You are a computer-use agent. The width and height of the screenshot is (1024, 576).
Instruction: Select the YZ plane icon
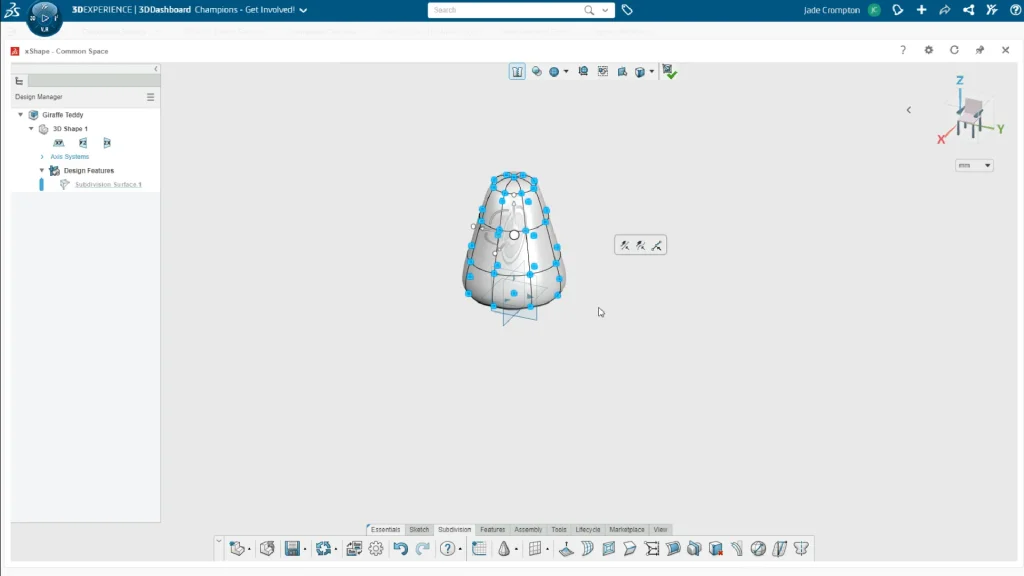[83, 143]
